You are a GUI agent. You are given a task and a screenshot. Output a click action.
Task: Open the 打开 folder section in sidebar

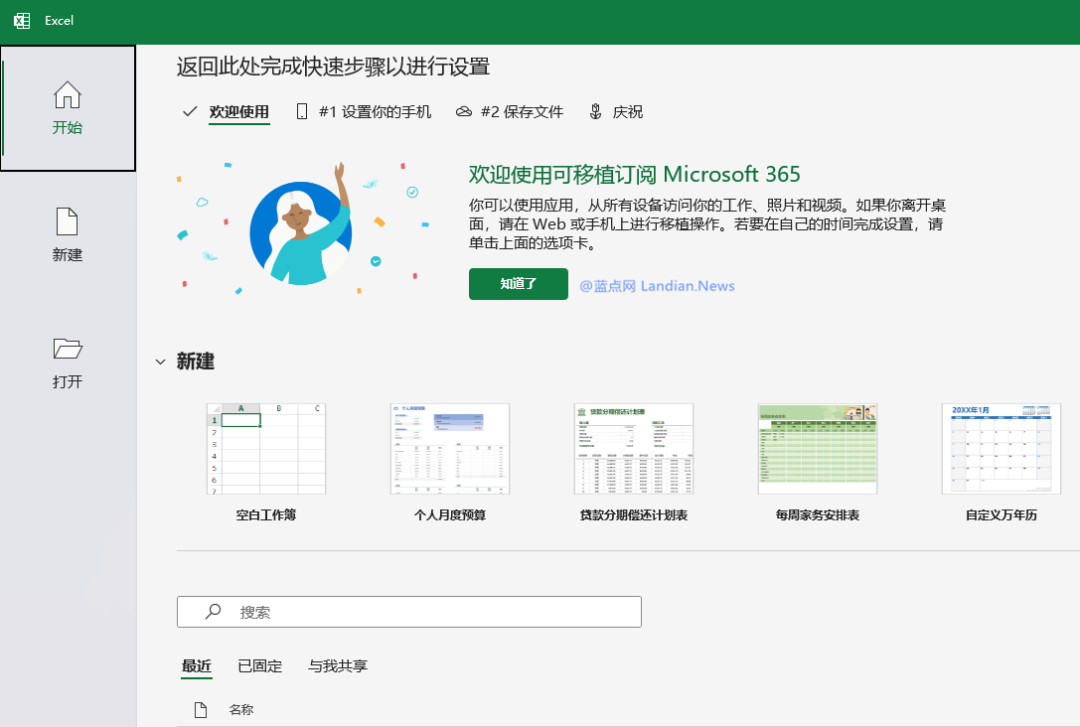68,362
